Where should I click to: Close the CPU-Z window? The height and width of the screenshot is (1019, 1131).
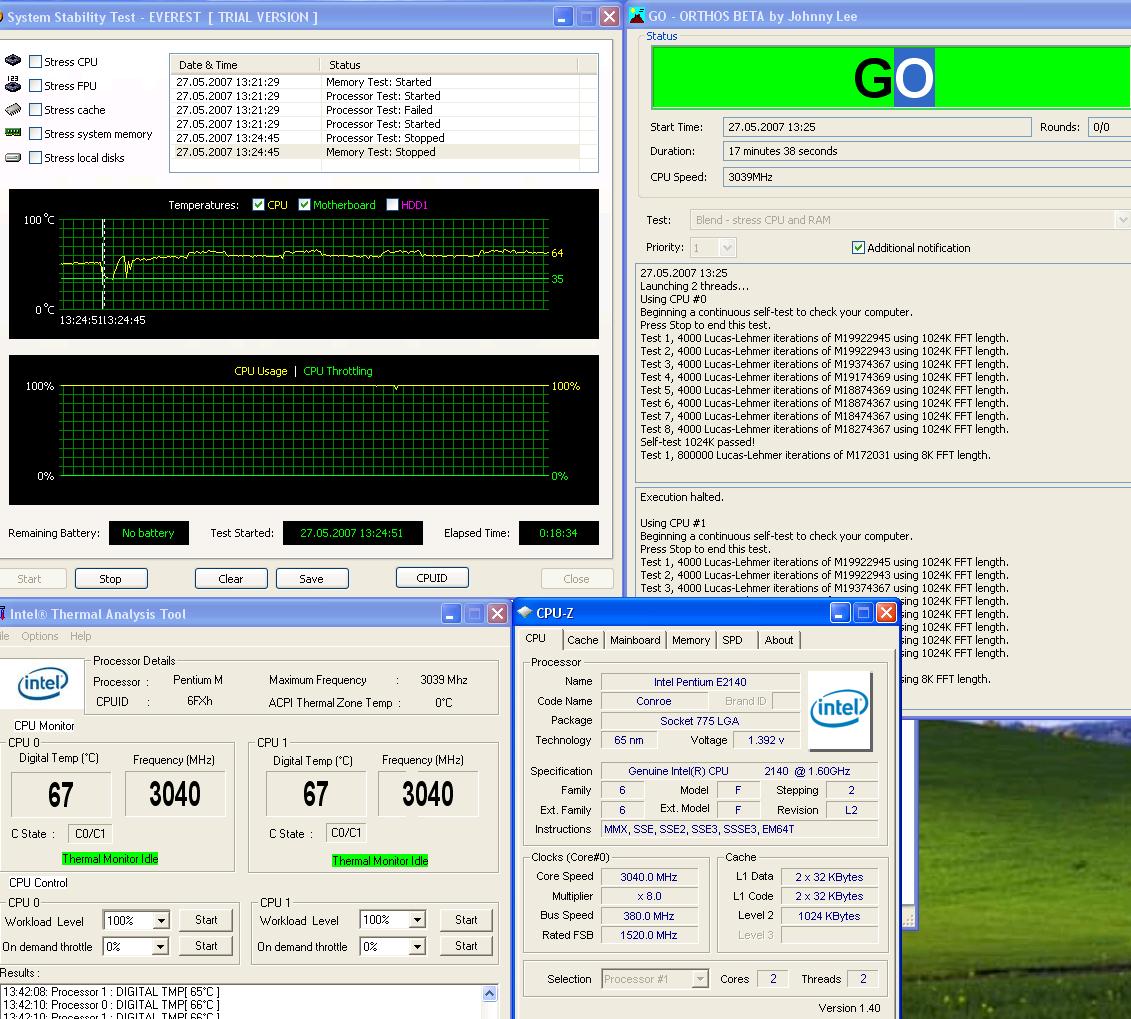click(x=886, y=613)
